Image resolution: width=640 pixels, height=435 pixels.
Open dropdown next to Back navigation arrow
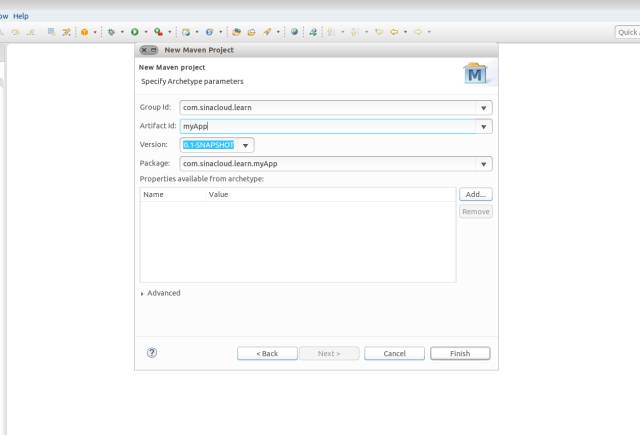(405, 32)
